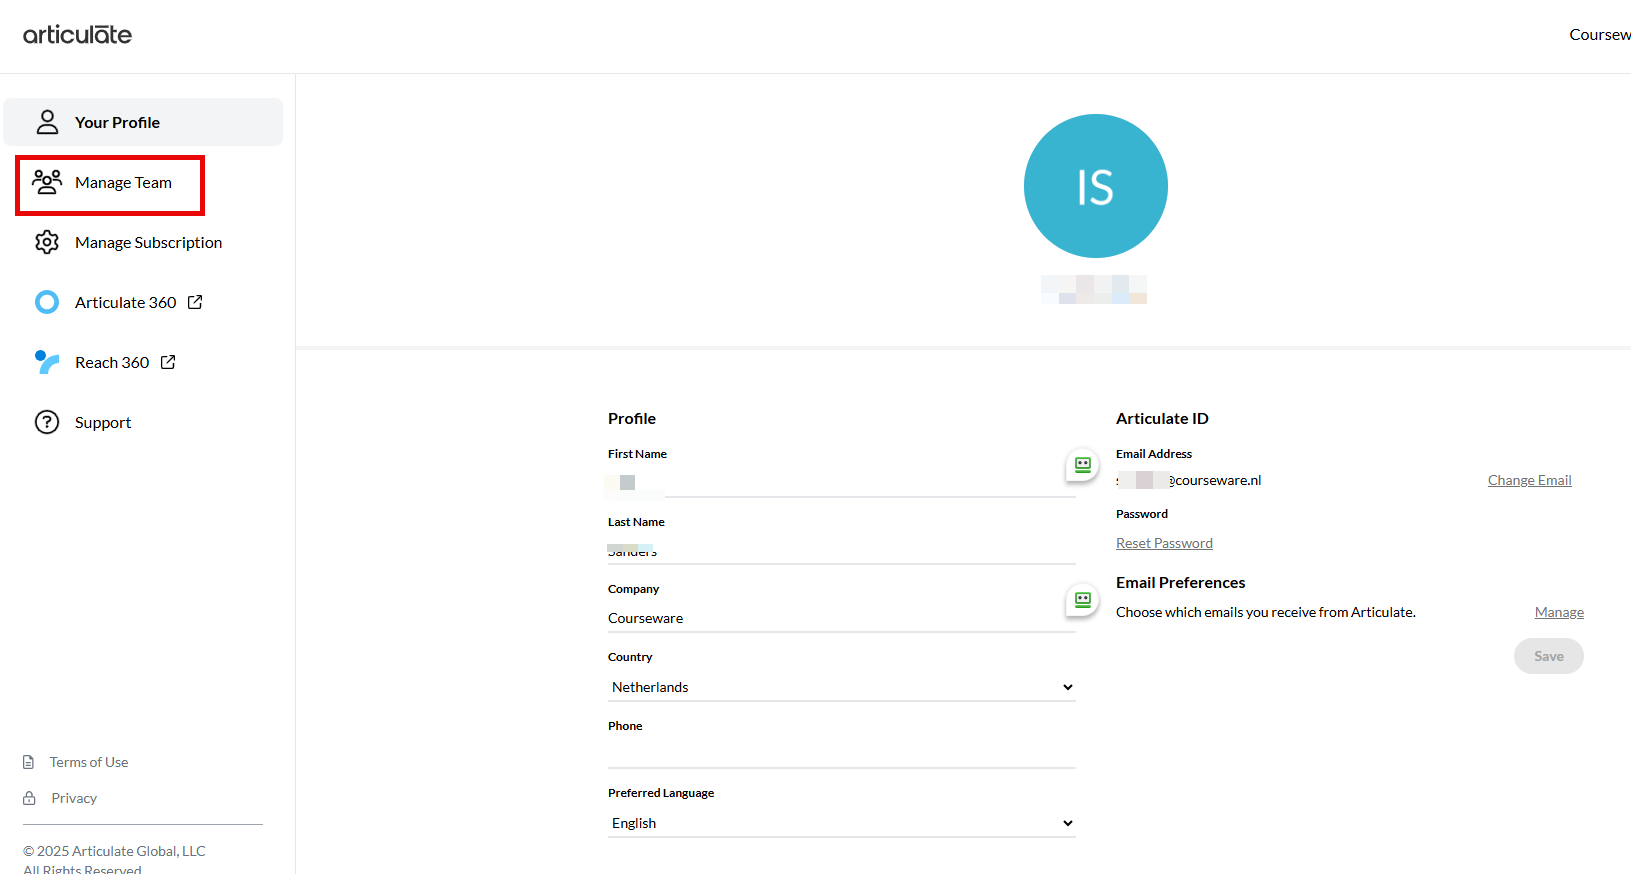1631x874 pixels.
Task: Click the Articulate 360 ring icon
Action: point(47,302)
